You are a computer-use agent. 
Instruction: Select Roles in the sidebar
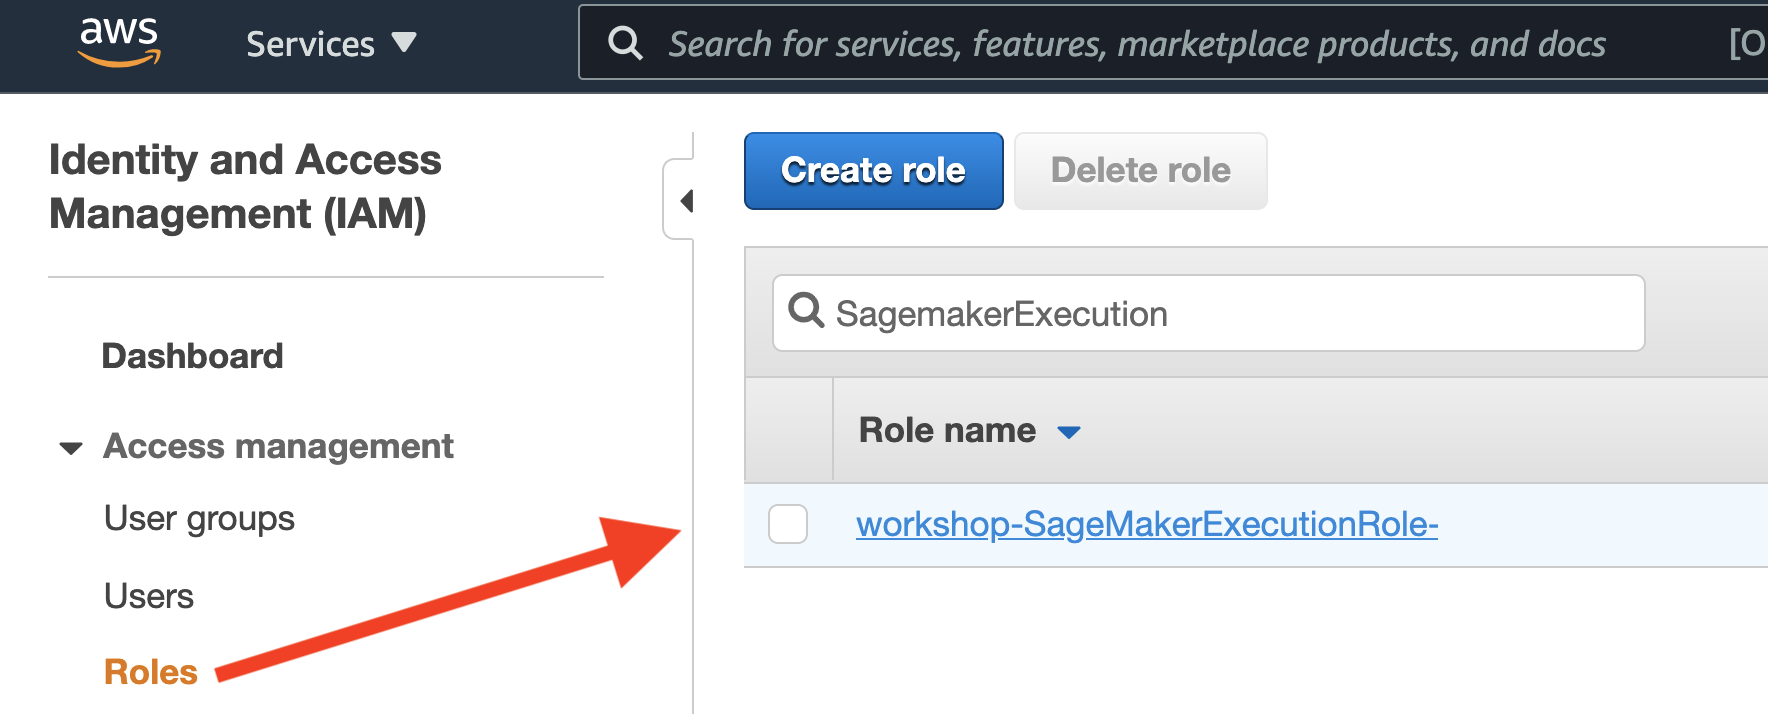(x=151, y=672)
